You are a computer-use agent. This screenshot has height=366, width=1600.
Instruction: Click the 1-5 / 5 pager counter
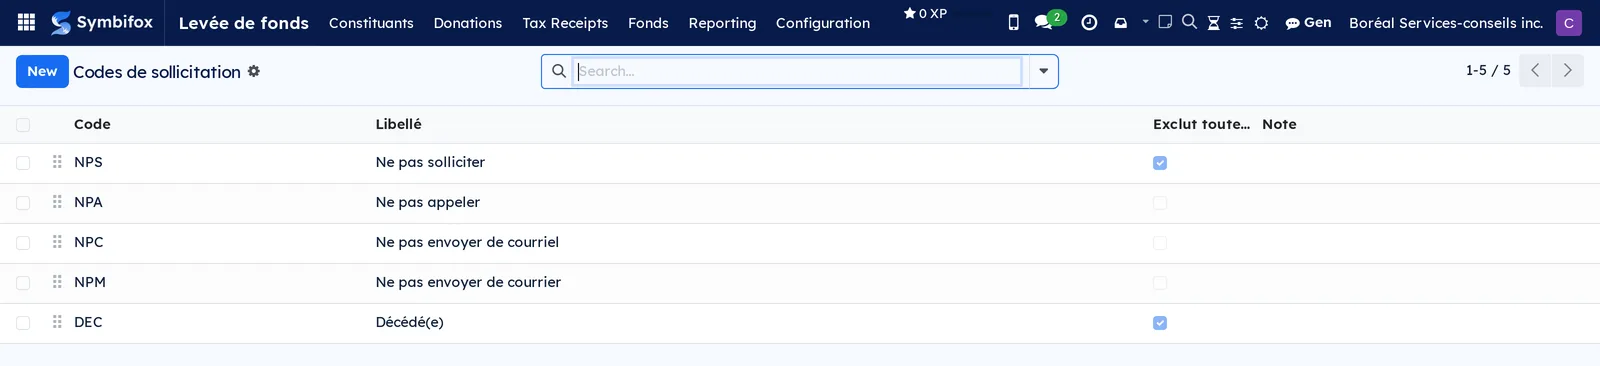[x=1488, y=70]
